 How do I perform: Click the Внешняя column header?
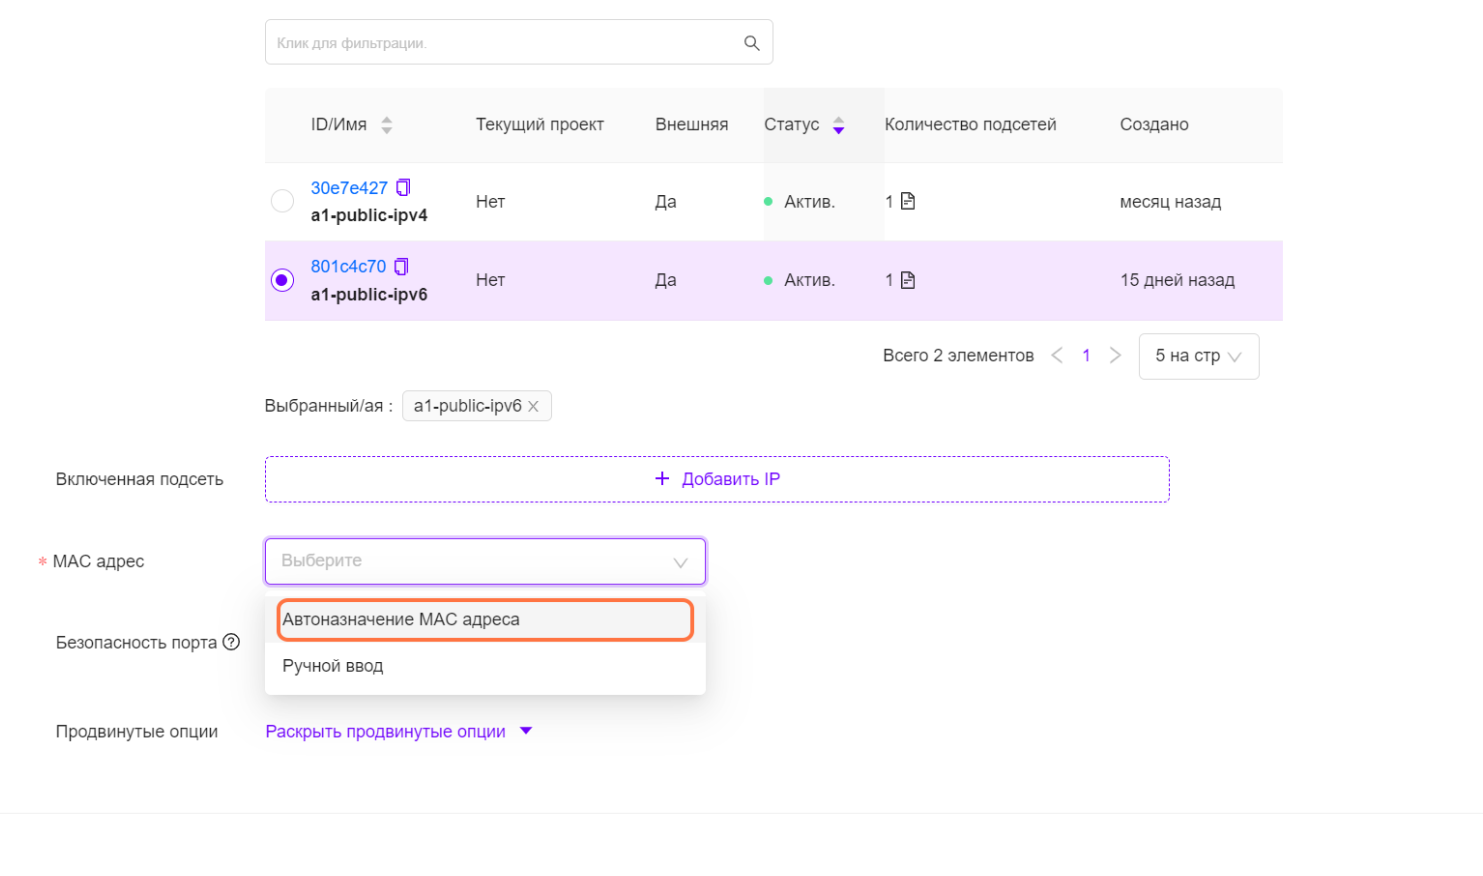point(691,125)
